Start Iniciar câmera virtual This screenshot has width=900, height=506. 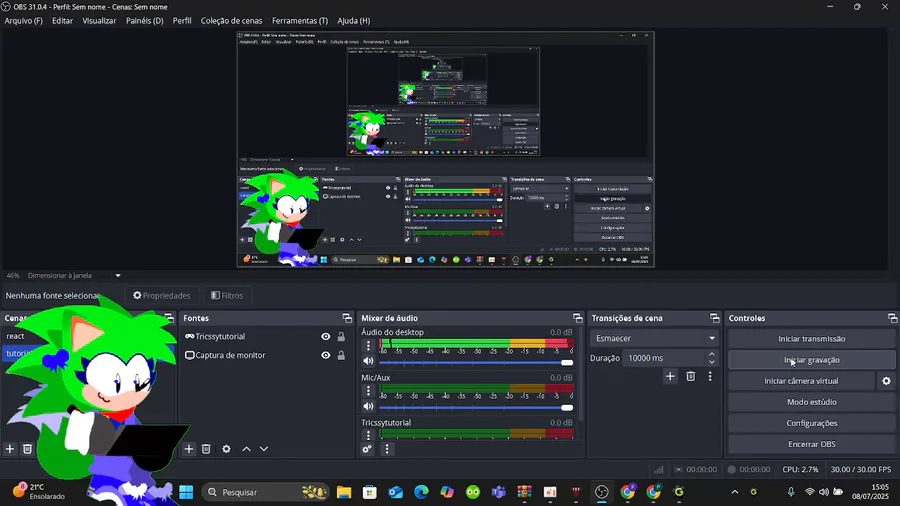click(801, 381)
